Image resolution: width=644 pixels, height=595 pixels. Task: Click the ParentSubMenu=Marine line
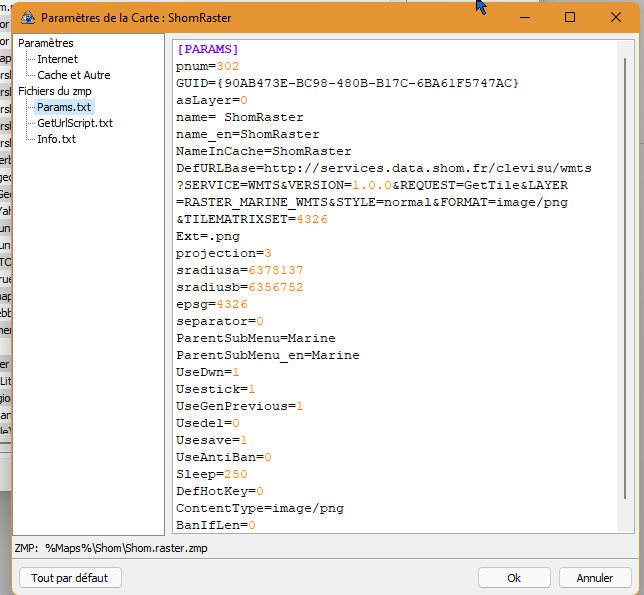(x=256, y=338)
